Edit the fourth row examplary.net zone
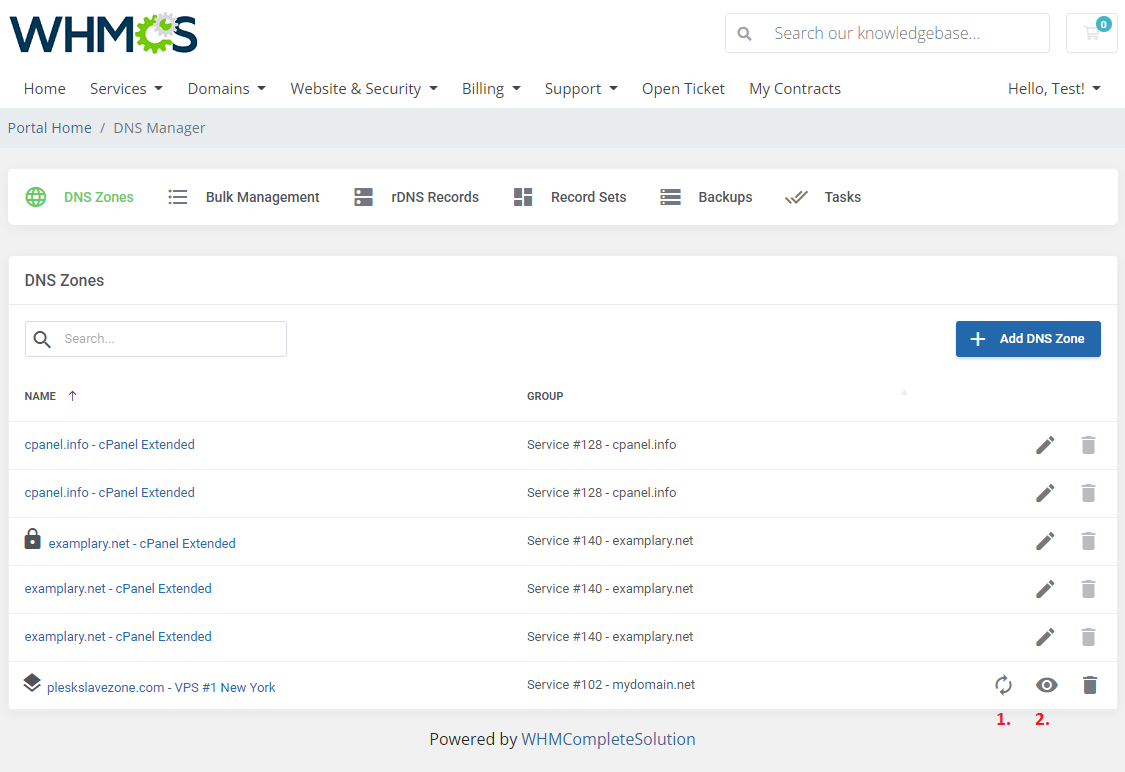Screen dimensions: 1125x772 click(x=1045, y=589)
